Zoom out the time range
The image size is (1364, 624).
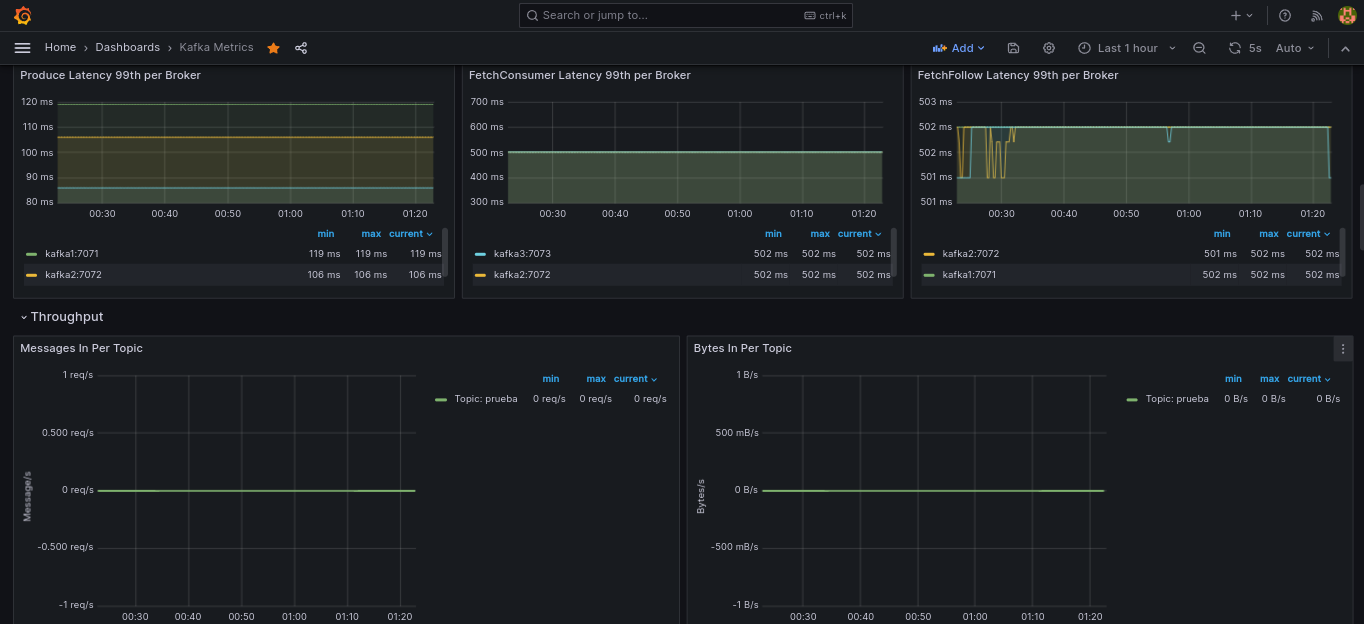(x=1200, y=48)
